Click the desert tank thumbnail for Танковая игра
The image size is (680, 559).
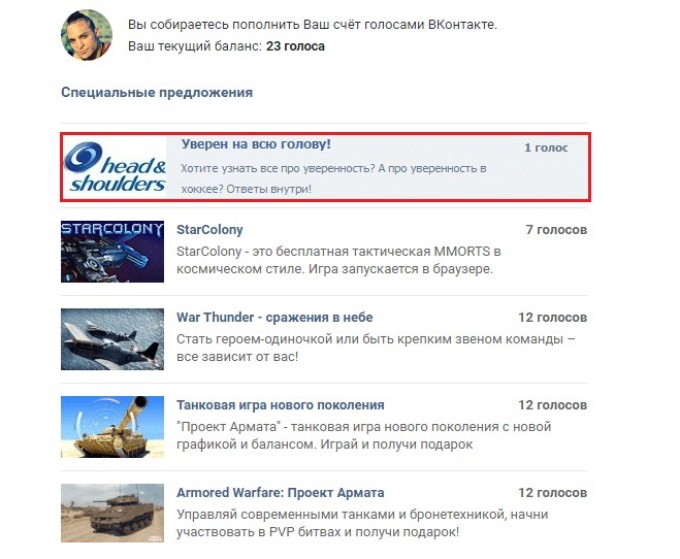click(x=112, y=427)
